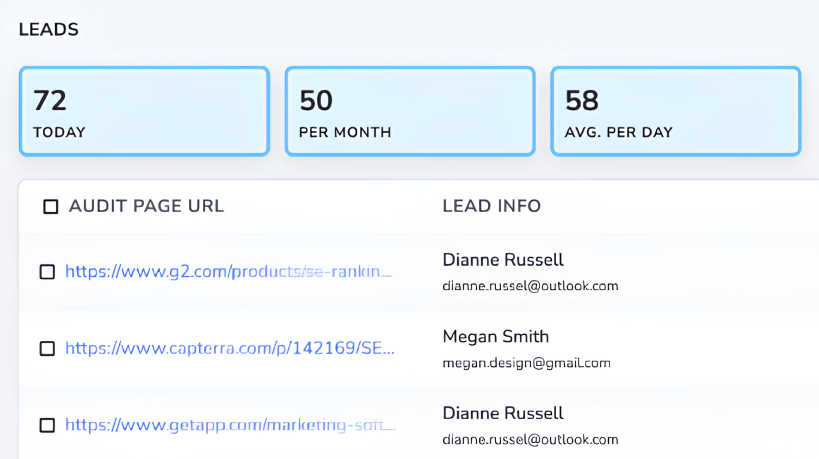Tick the capterra.com row checkbox
This screenshot has width=819, height=459.
(47, 349)
